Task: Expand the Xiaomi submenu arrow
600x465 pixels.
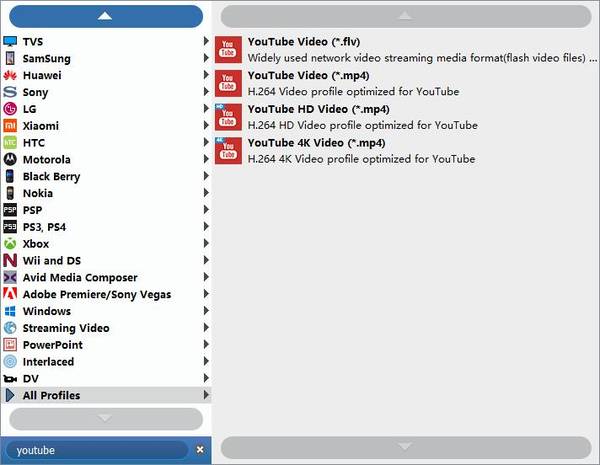Action: click(x=206, y=125)
